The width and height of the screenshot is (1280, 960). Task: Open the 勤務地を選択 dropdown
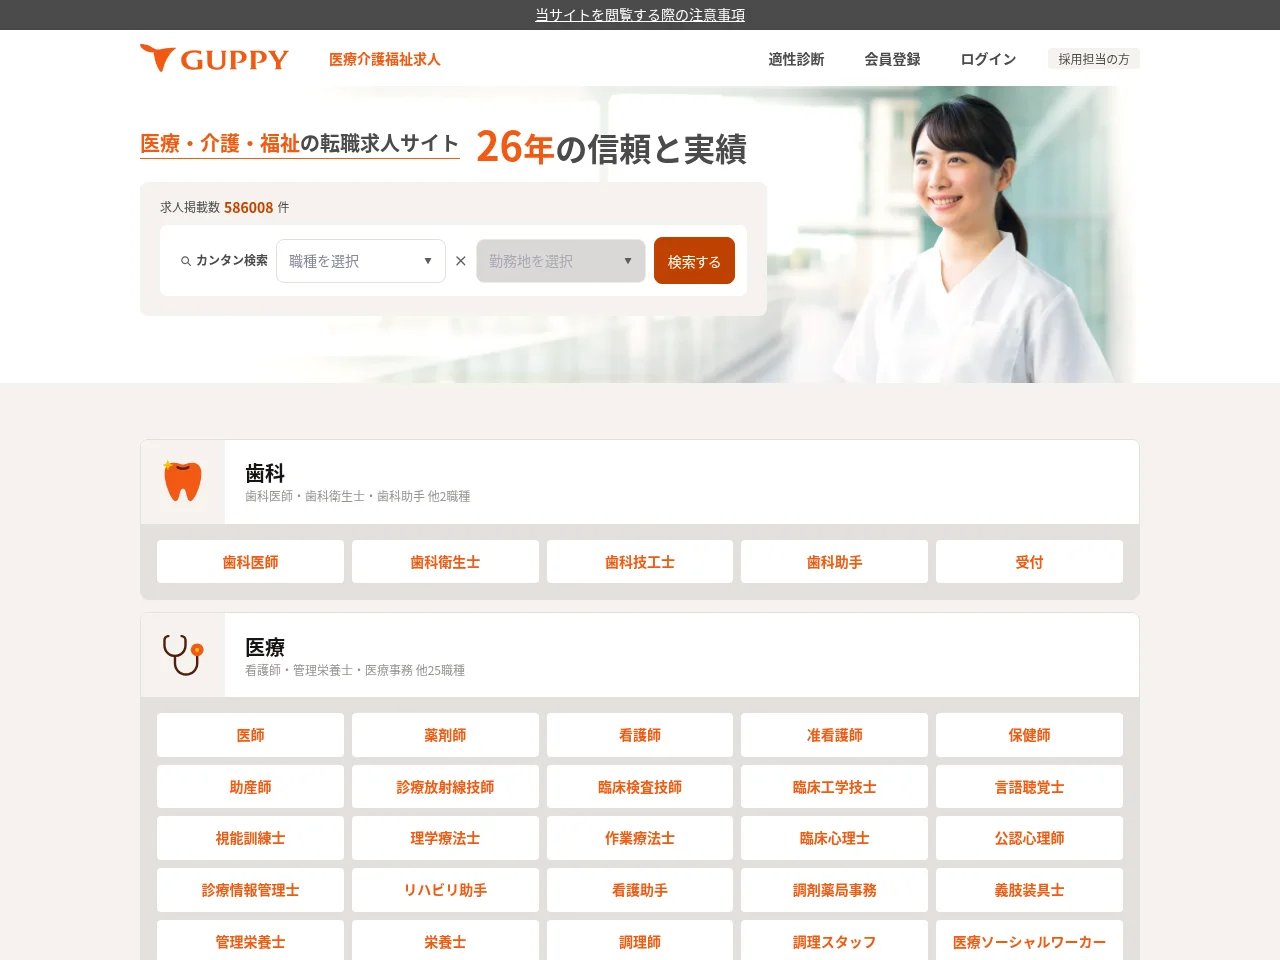(561, 261)
